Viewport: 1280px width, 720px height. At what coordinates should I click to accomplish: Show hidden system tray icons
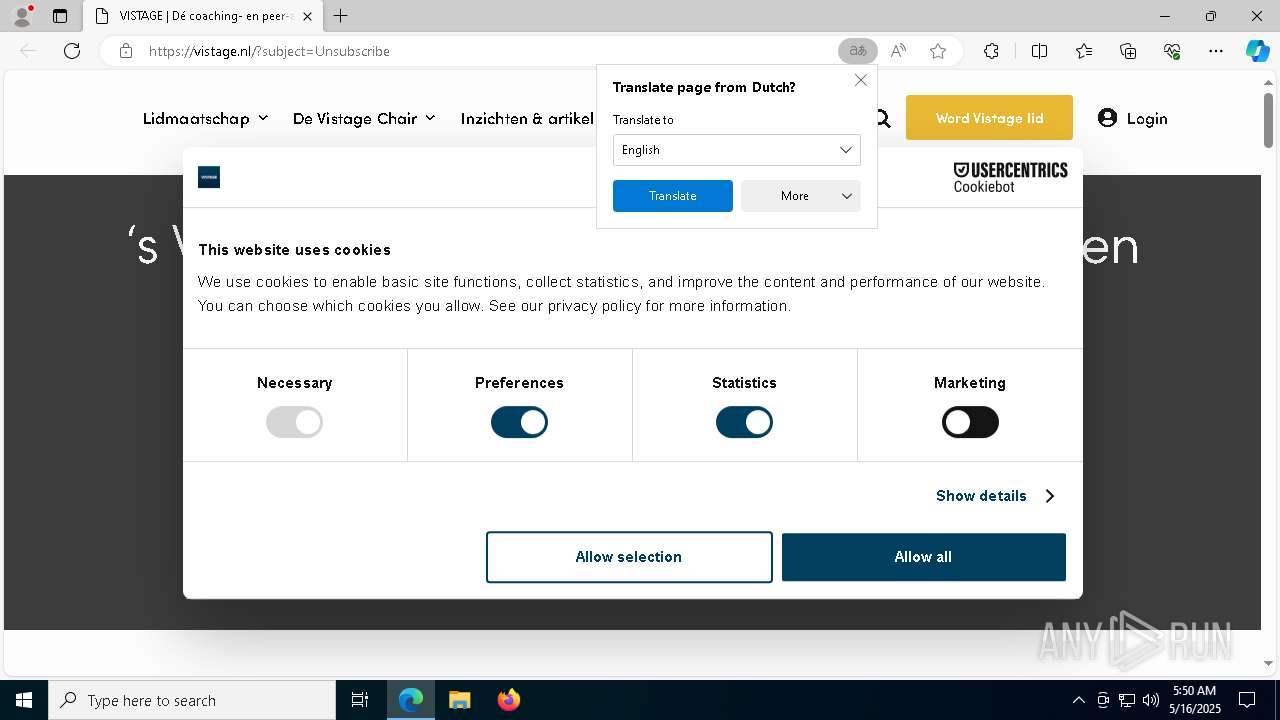pyautogui.click(x=1078, y=700)
